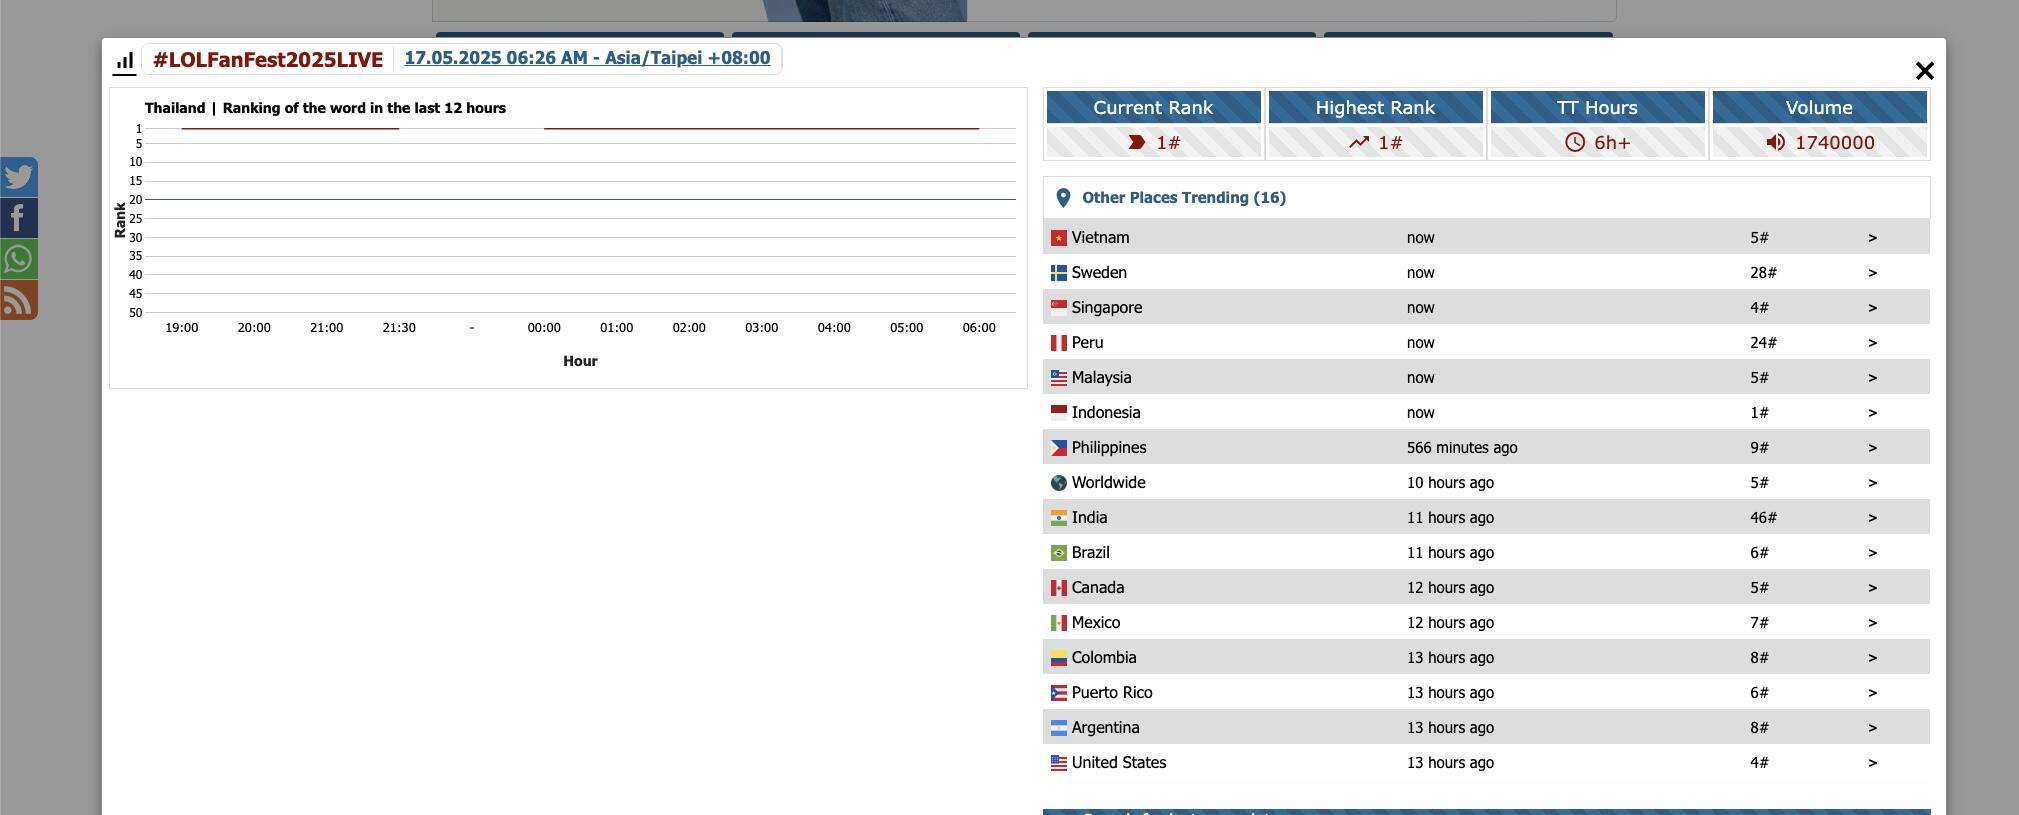Click the 6h+ trending hours value
This screenshot has width=2019, height=815.
(1612, 143)
